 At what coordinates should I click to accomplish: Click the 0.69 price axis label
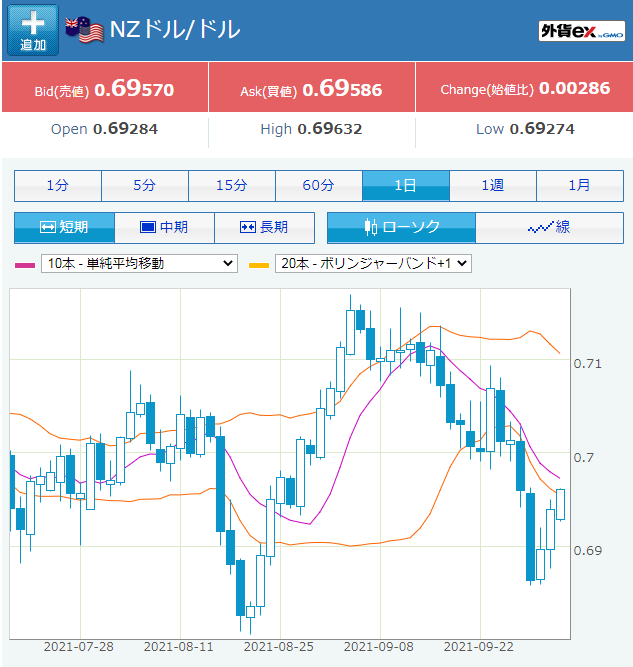[587, 551]
